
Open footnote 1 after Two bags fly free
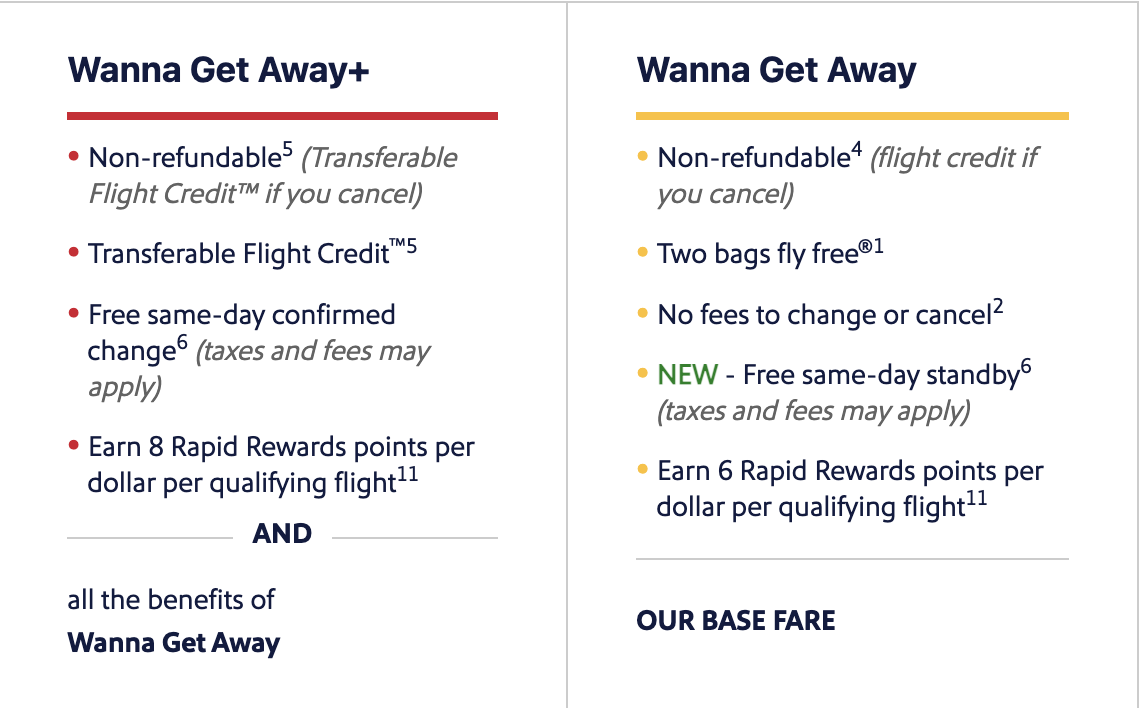[x=877, y=247]
